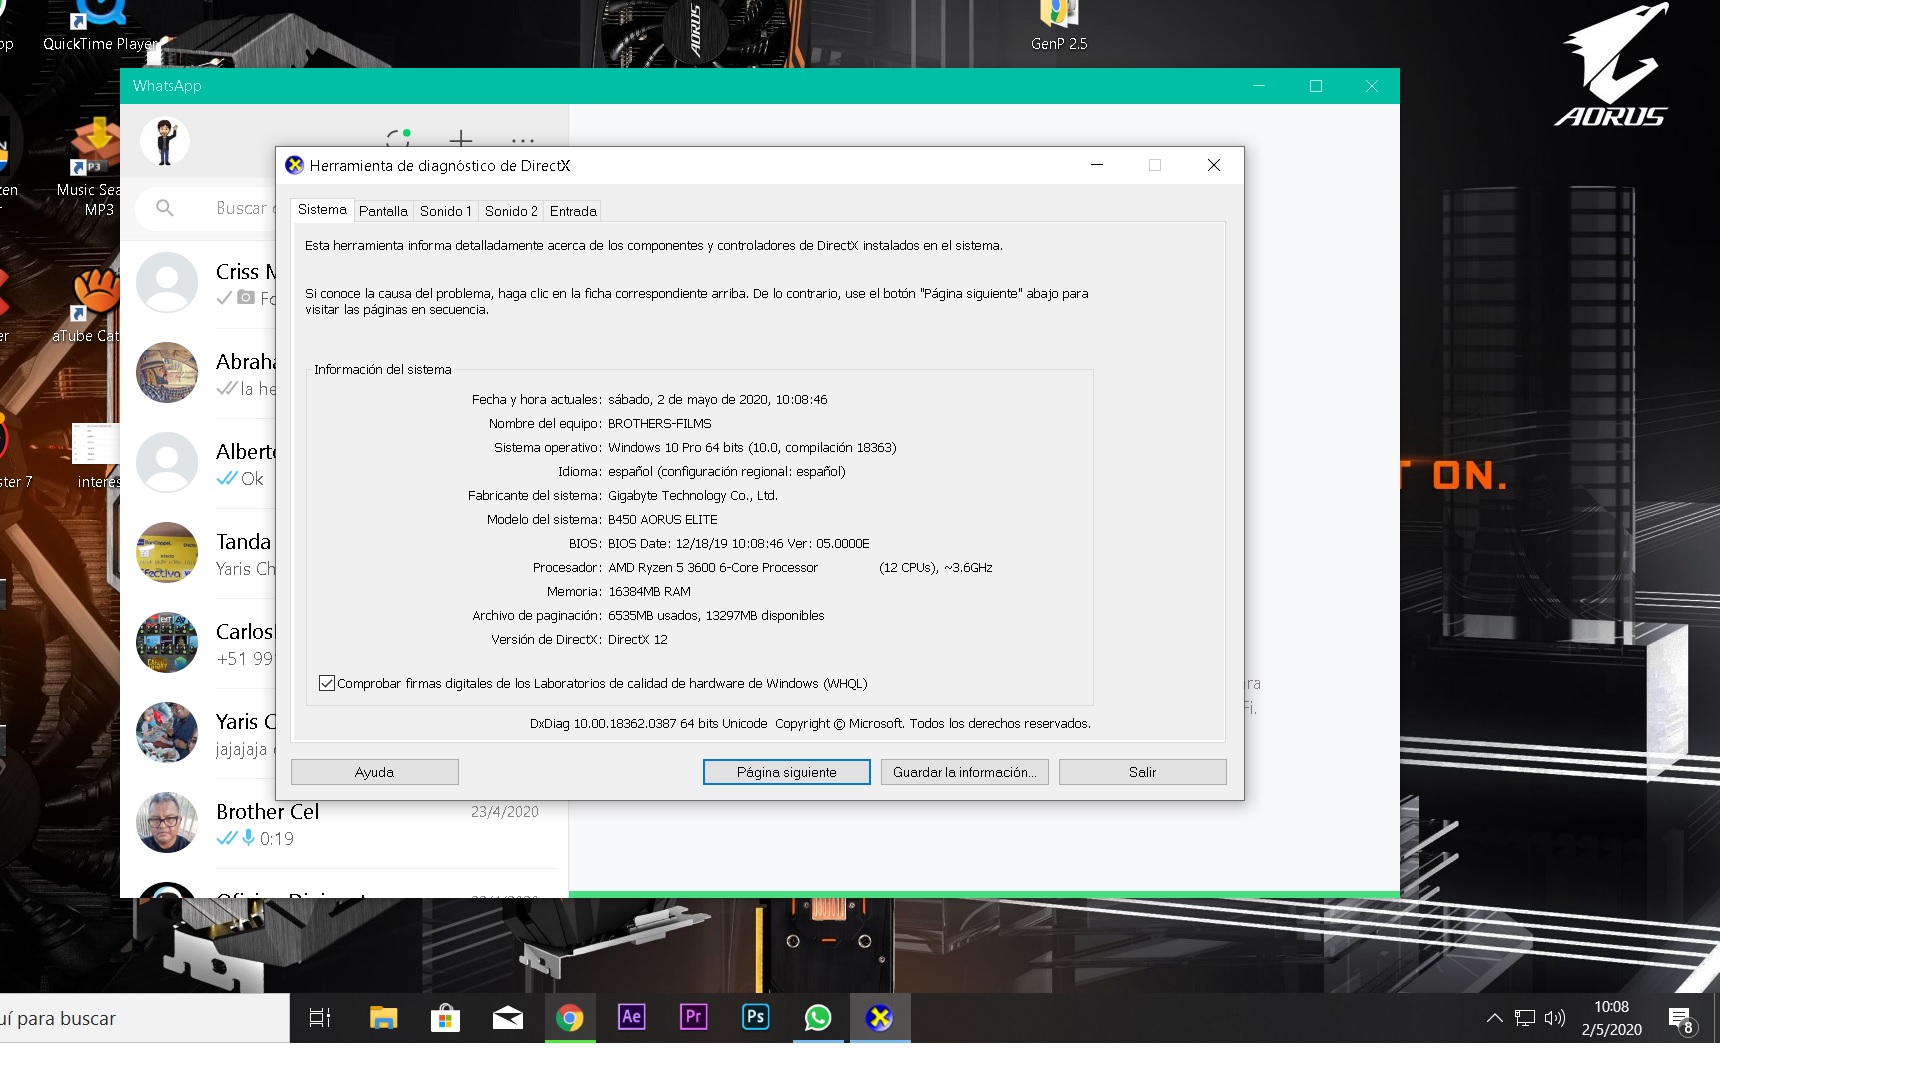Screen dimensions: 1920x1080
Task: Launch Premiere Pro taskbar icon
Action: tap(693, 1018)
